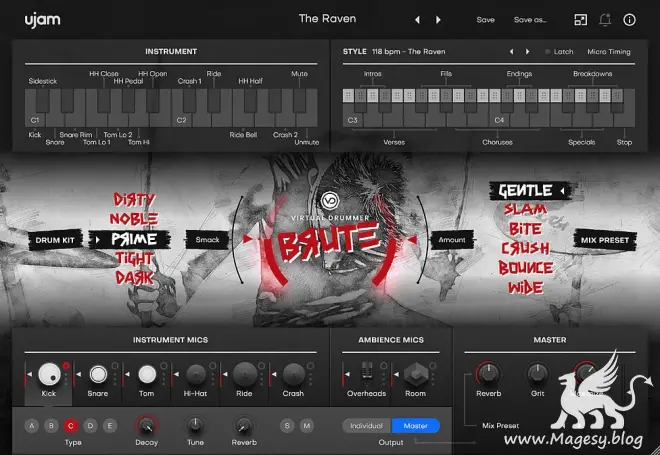Go to next preset arrow beside The Raven
660x455 pixels.
click(x=438, y=20)
